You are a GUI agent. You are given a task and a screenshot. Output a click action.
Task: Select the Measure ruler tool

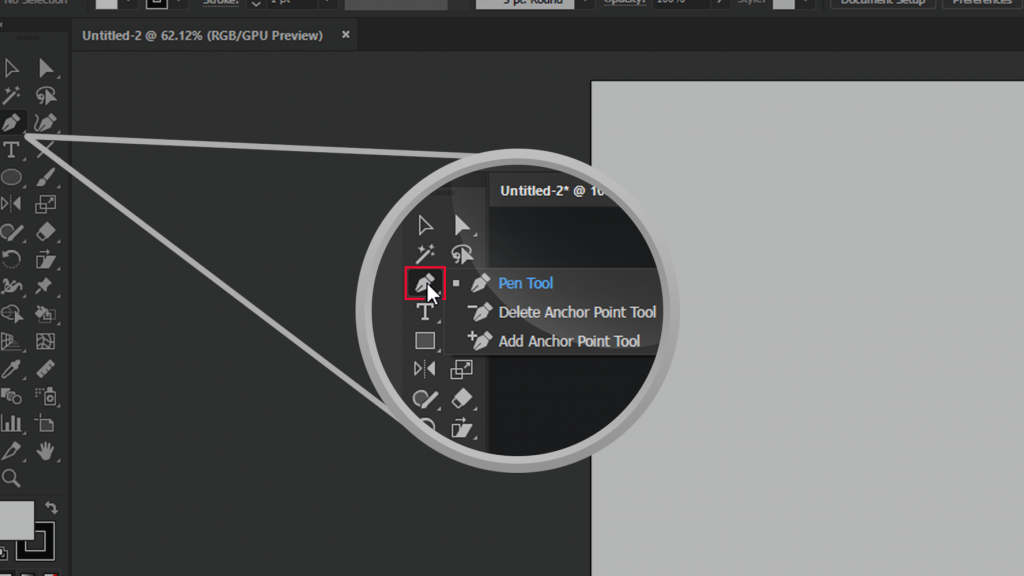pos(45,369)
